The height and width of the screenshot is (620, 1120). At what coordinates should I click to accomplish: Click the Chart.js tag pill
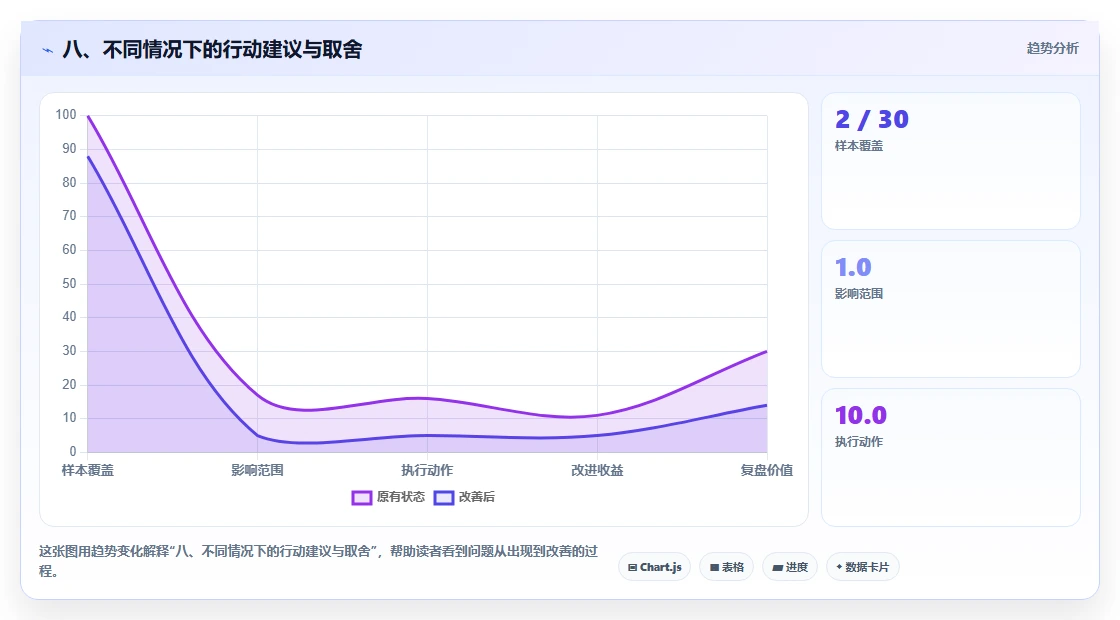(x=654, y=567)
